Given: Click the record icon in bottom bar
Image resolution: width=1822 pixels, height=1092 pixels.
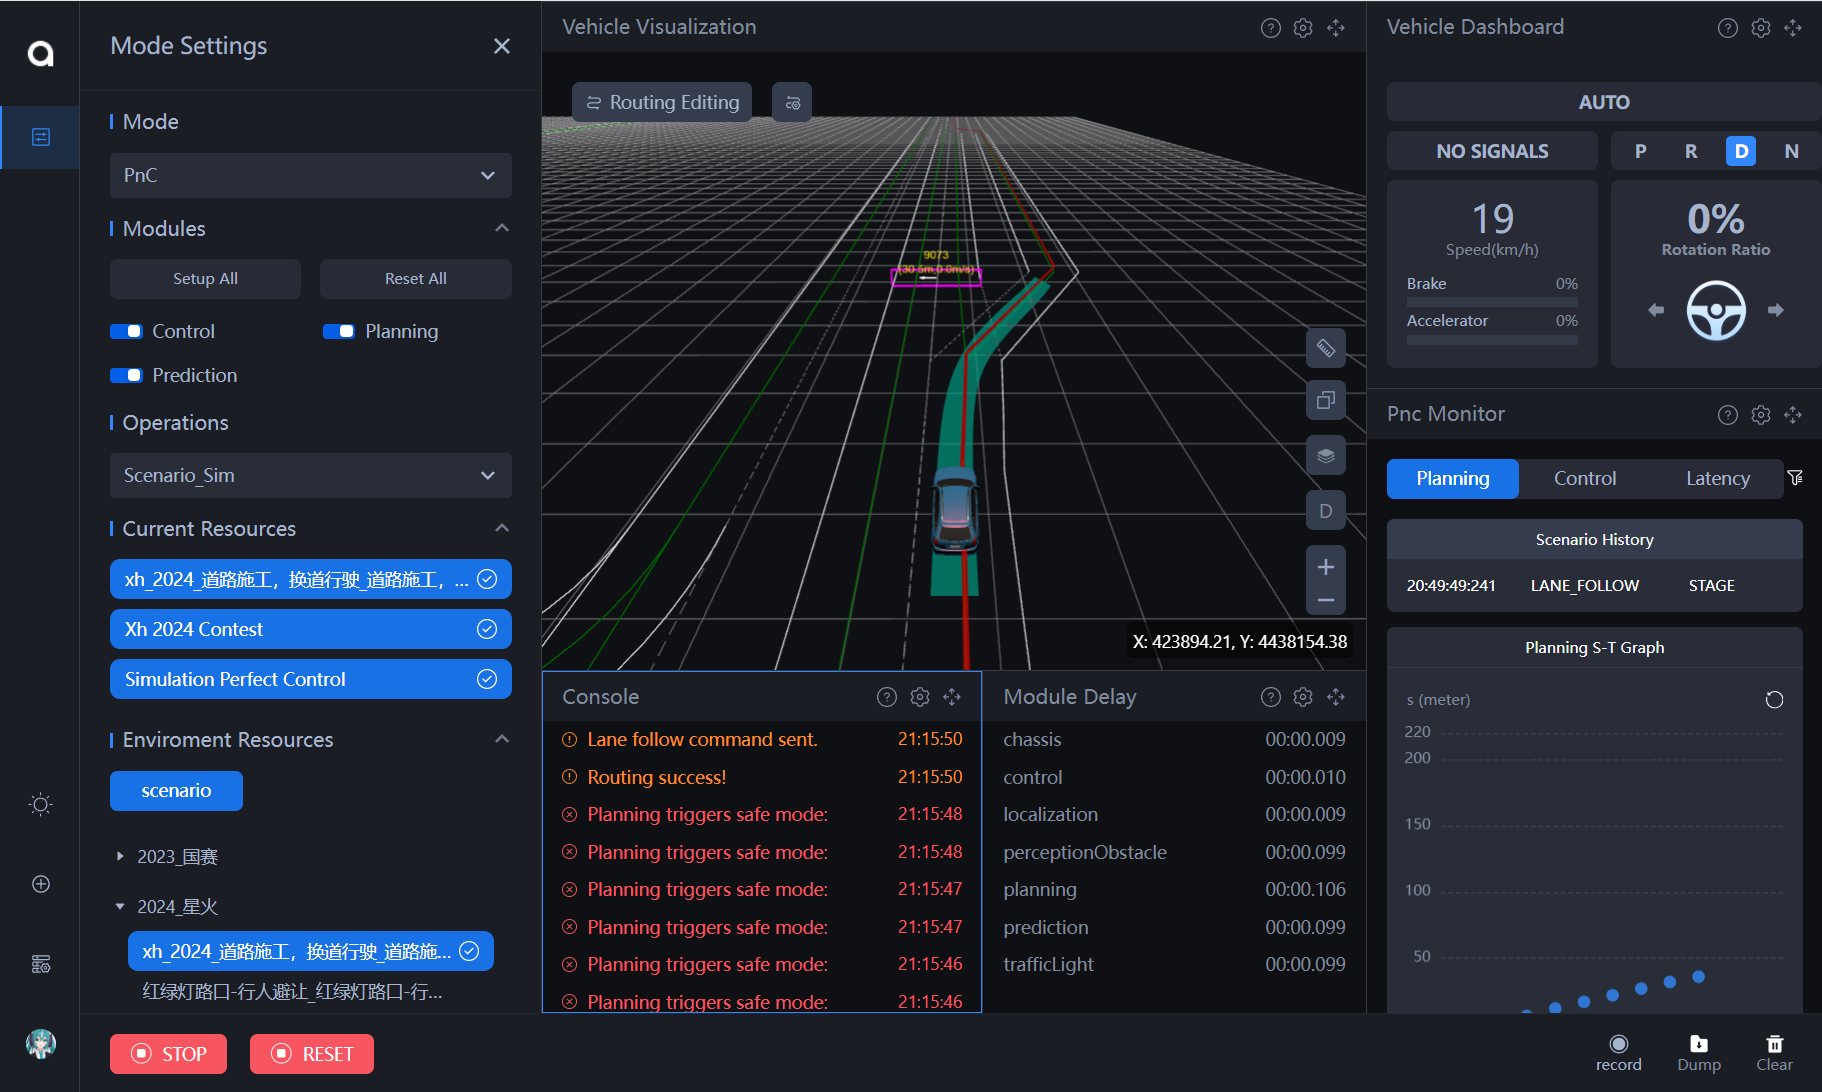Looking at the screenshot, I should tap(1618, 1044).
